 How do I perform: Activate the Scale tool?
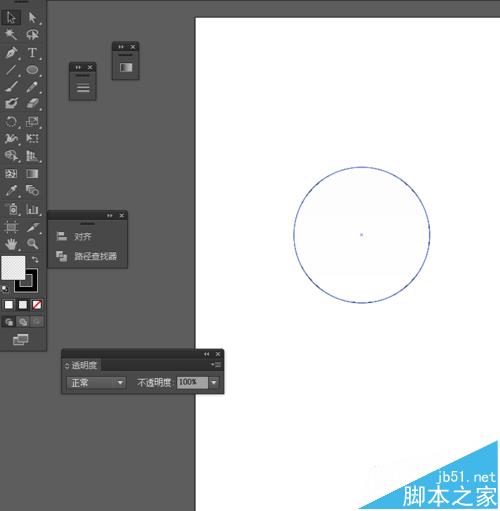coord(32,121)
